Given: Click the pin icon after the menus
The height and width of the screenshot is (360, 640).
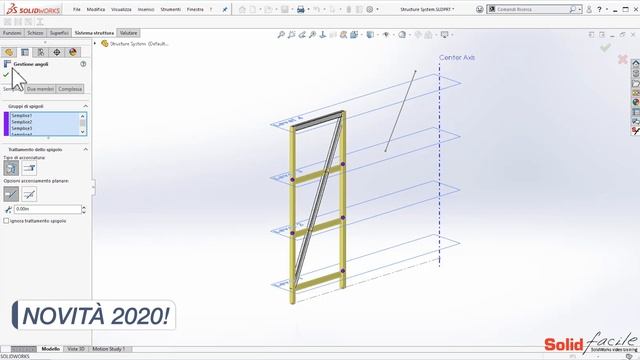Looking at the screenshot, I should [225, 9].
